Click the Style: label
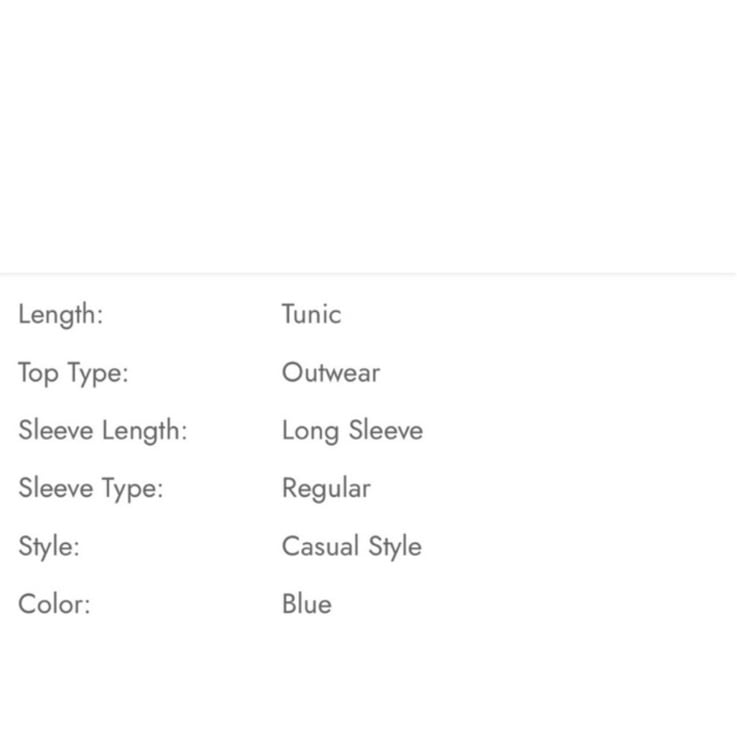The width and height of the screenshot is (737, 737). point(48,547)
